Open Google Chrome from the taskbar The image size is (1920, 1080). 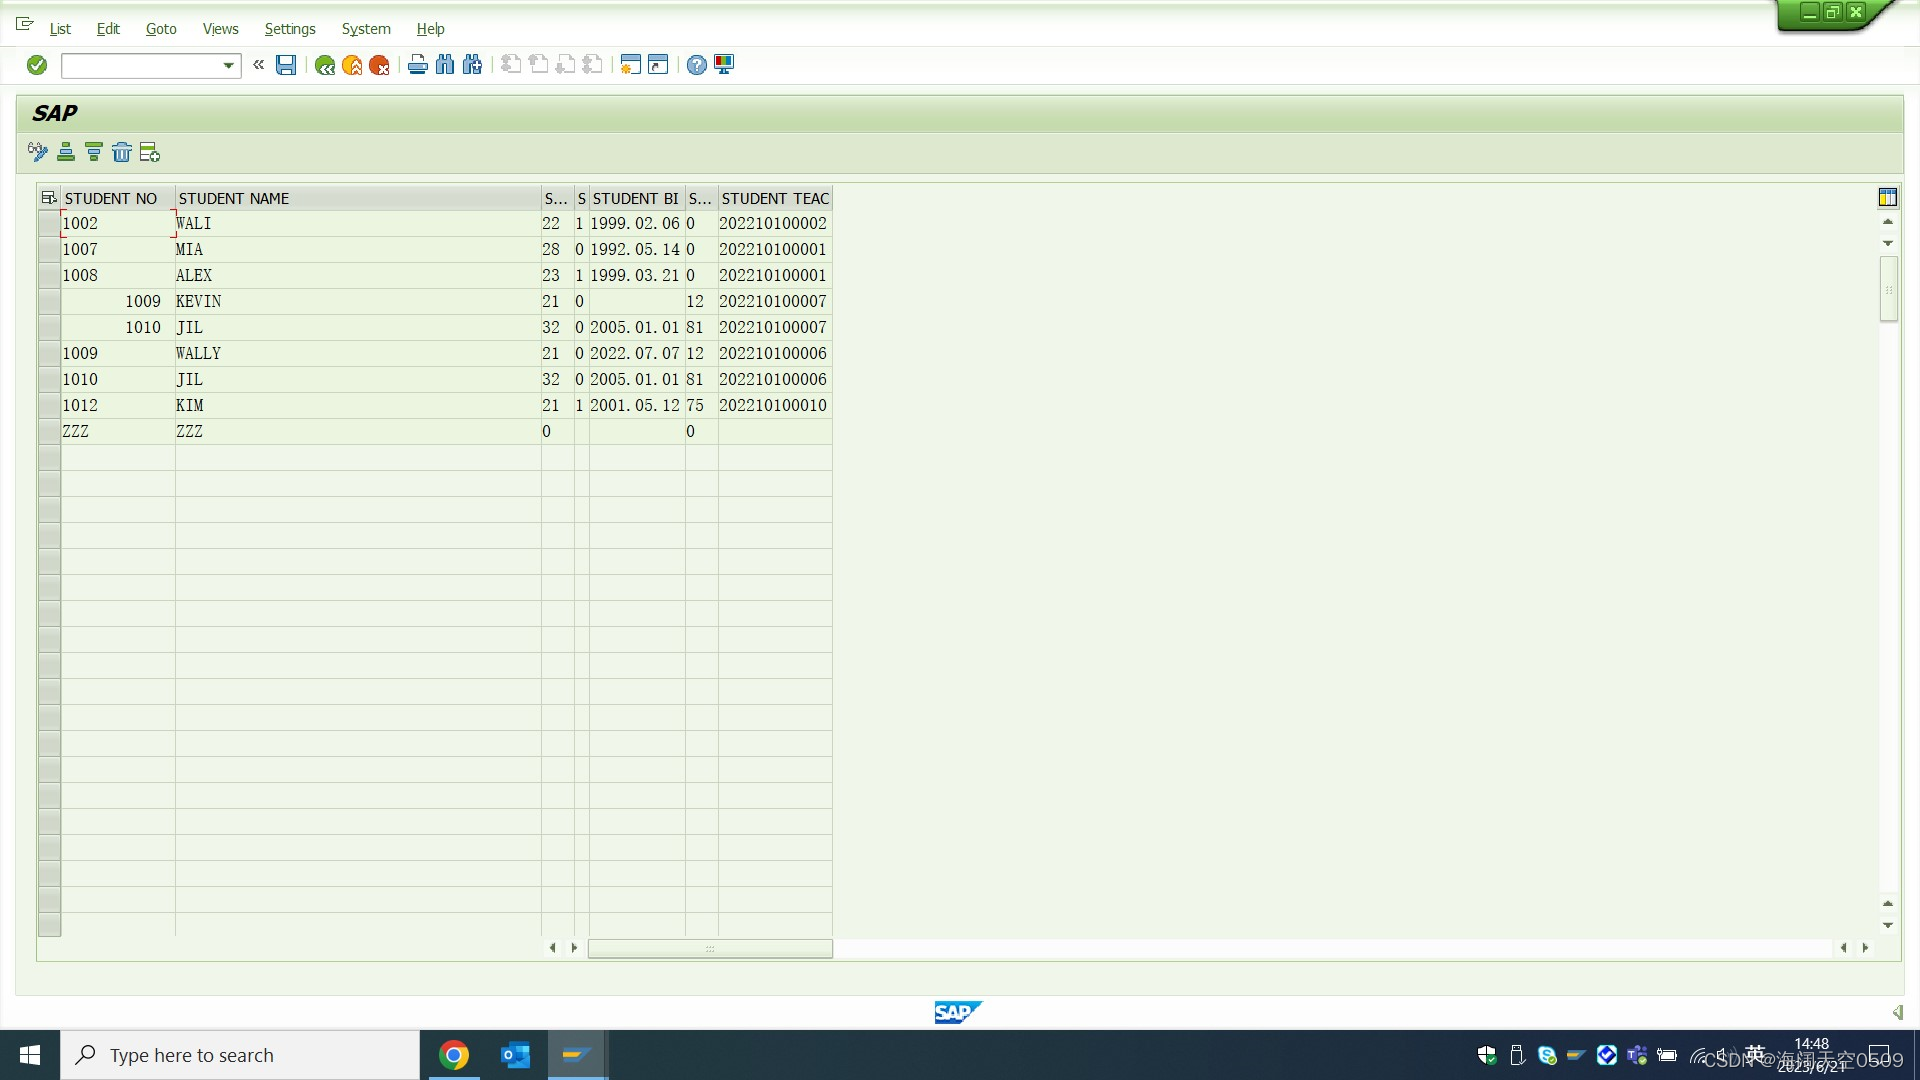454,1055
